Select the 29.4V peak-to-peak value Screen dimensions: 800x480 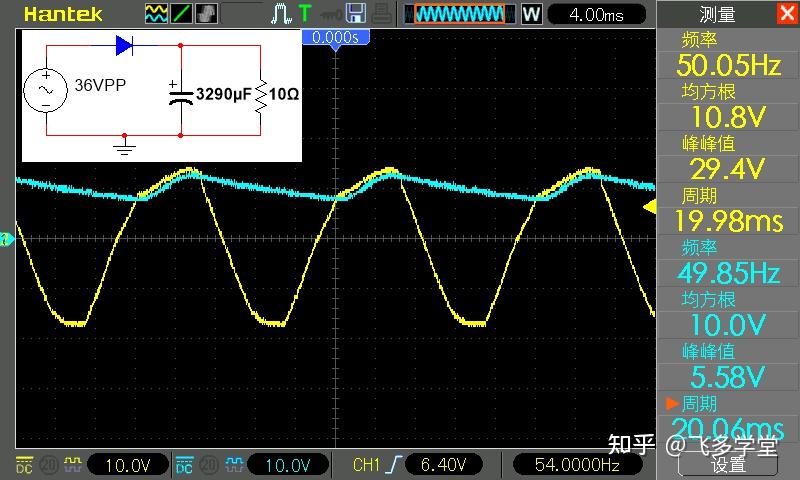728,169
